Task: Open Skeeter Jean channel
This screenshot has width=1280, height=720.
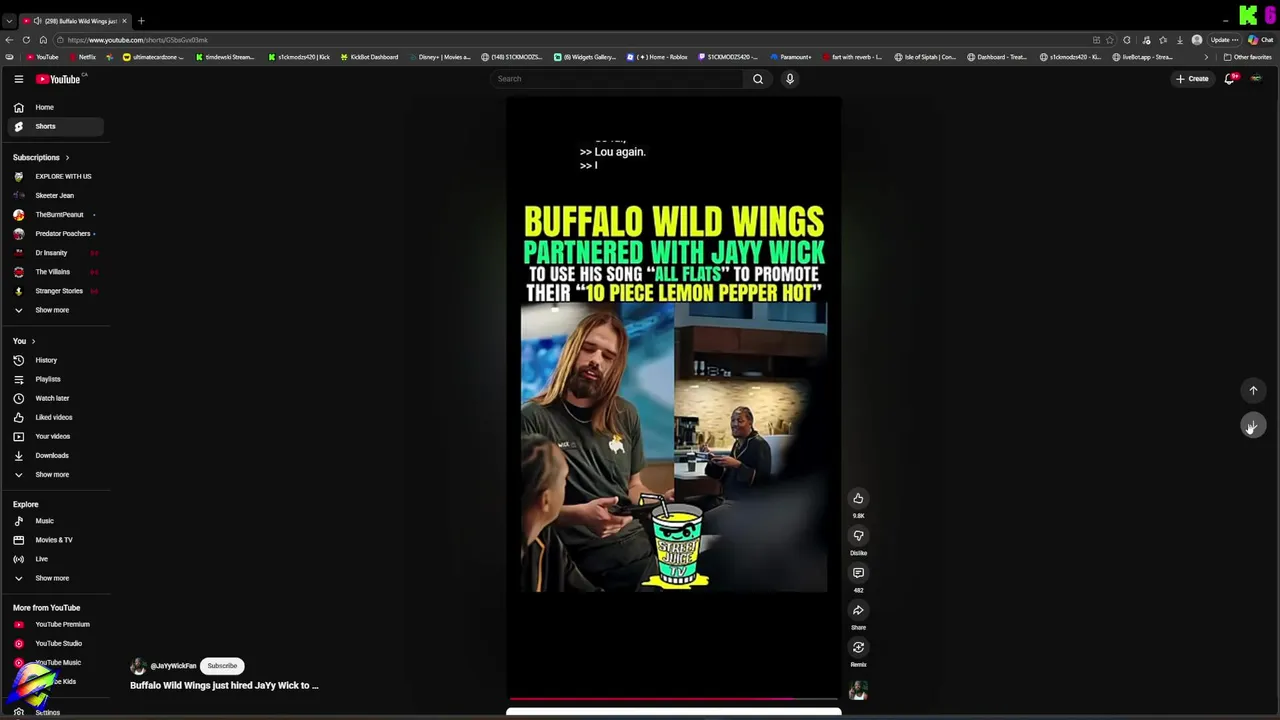Action: click(x=56, y=195)
